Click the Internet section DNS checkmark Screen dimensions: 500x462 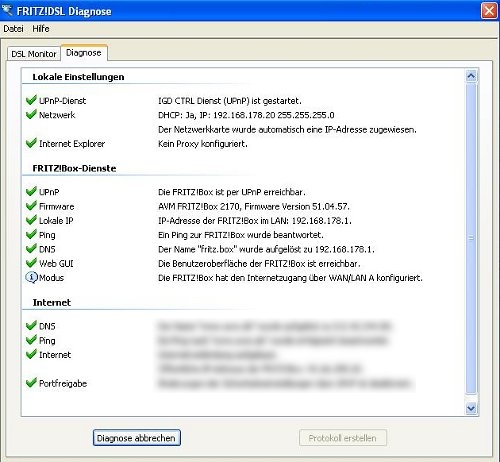pyautogui.click(x=31, y=325)
